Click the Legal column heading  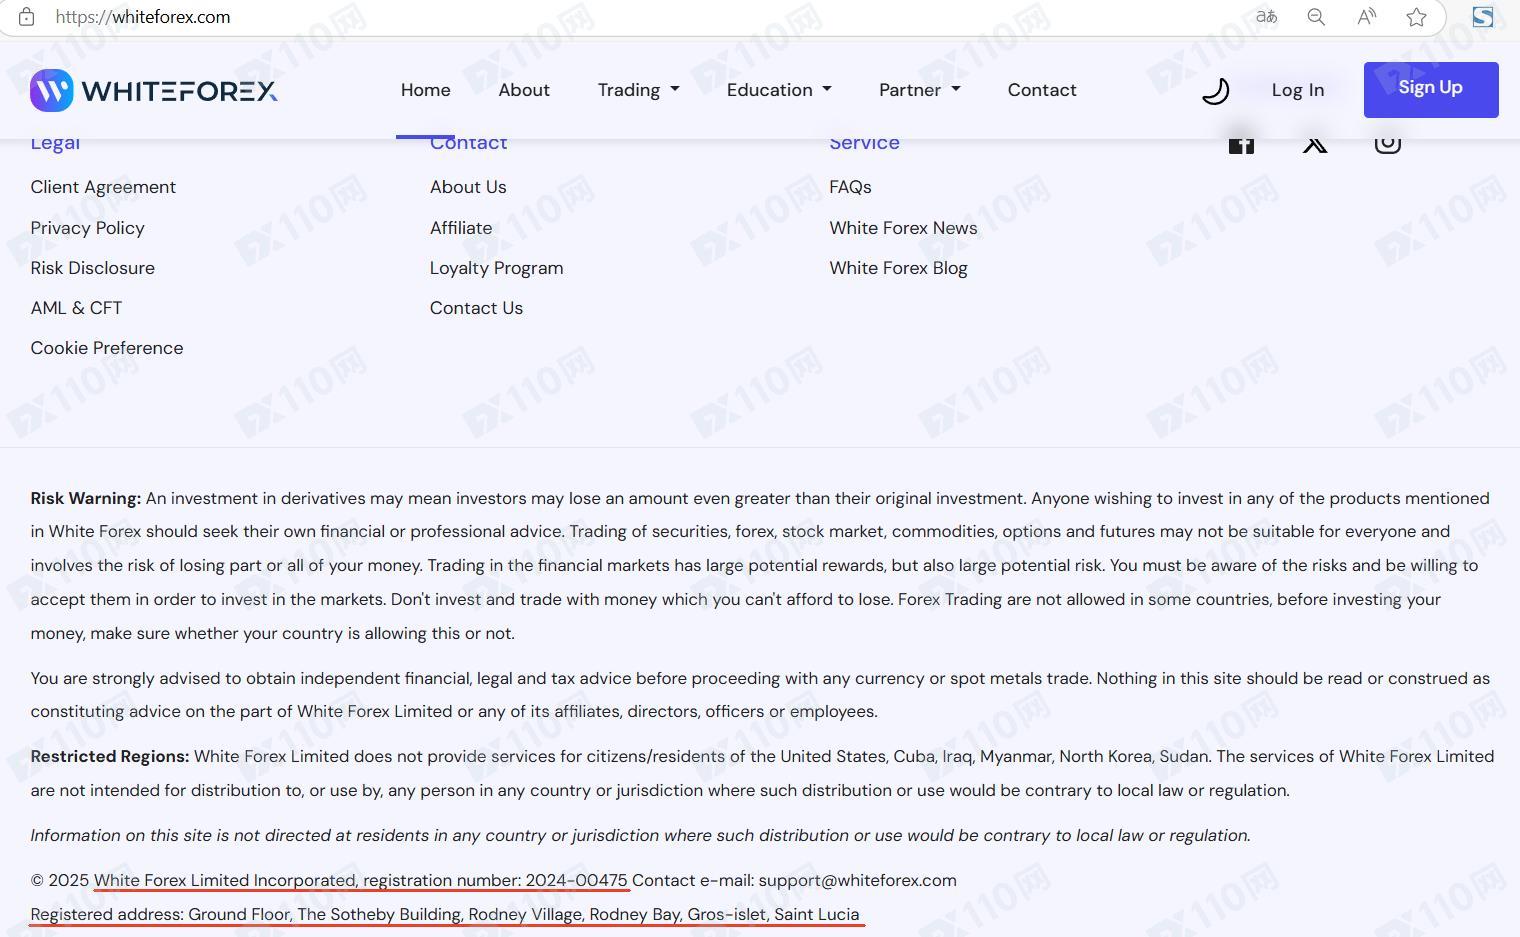(55, 144)
